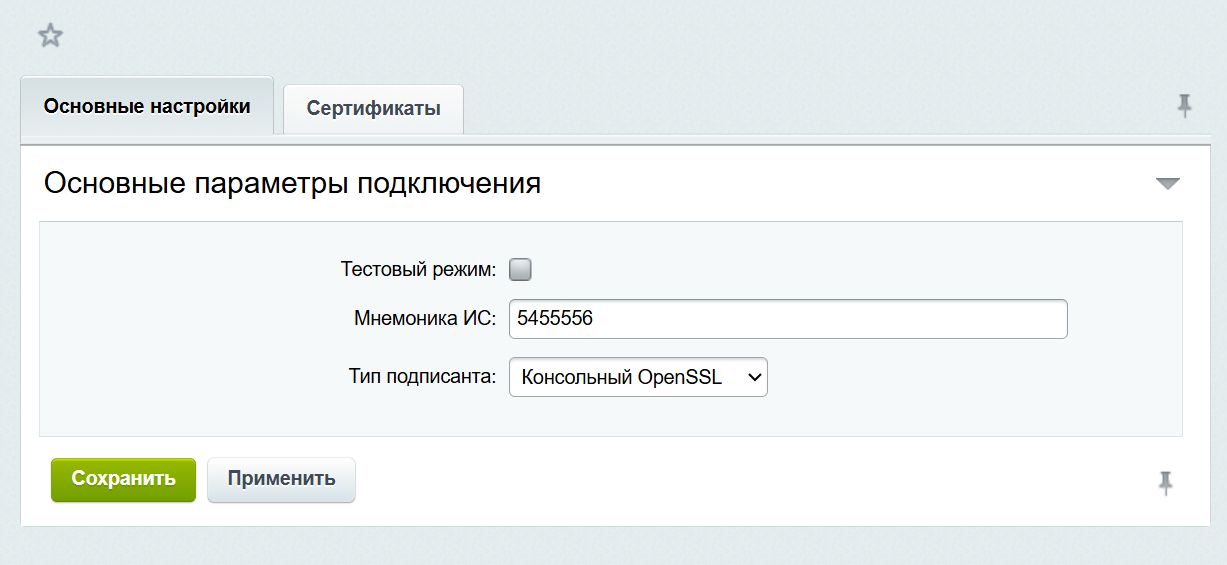Click the empty right end of the Мнемоника field
This screenshot has height=565, width=1227.
click(x=1000, y=319)
